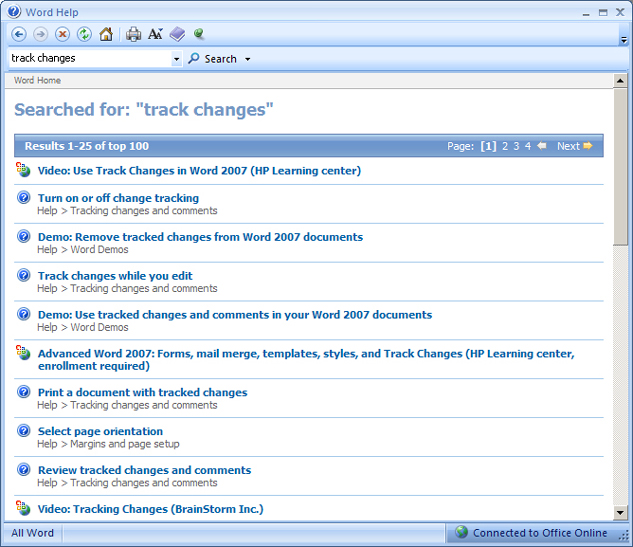Image resolution: width=633 pixels, height=547 pixels.
Task: Open the Search scope dropdown arrow
Action: [247, 59]
